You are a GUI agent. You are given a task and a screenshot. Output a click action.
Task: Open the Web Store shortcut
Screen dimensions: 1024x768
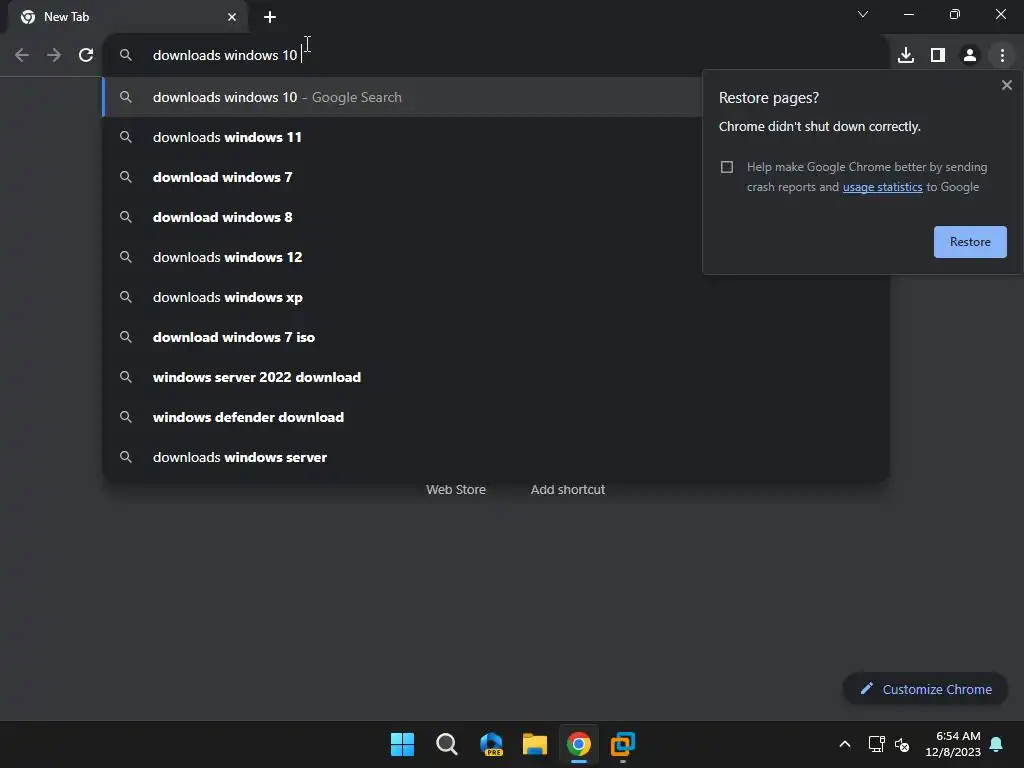click(456, 489)
